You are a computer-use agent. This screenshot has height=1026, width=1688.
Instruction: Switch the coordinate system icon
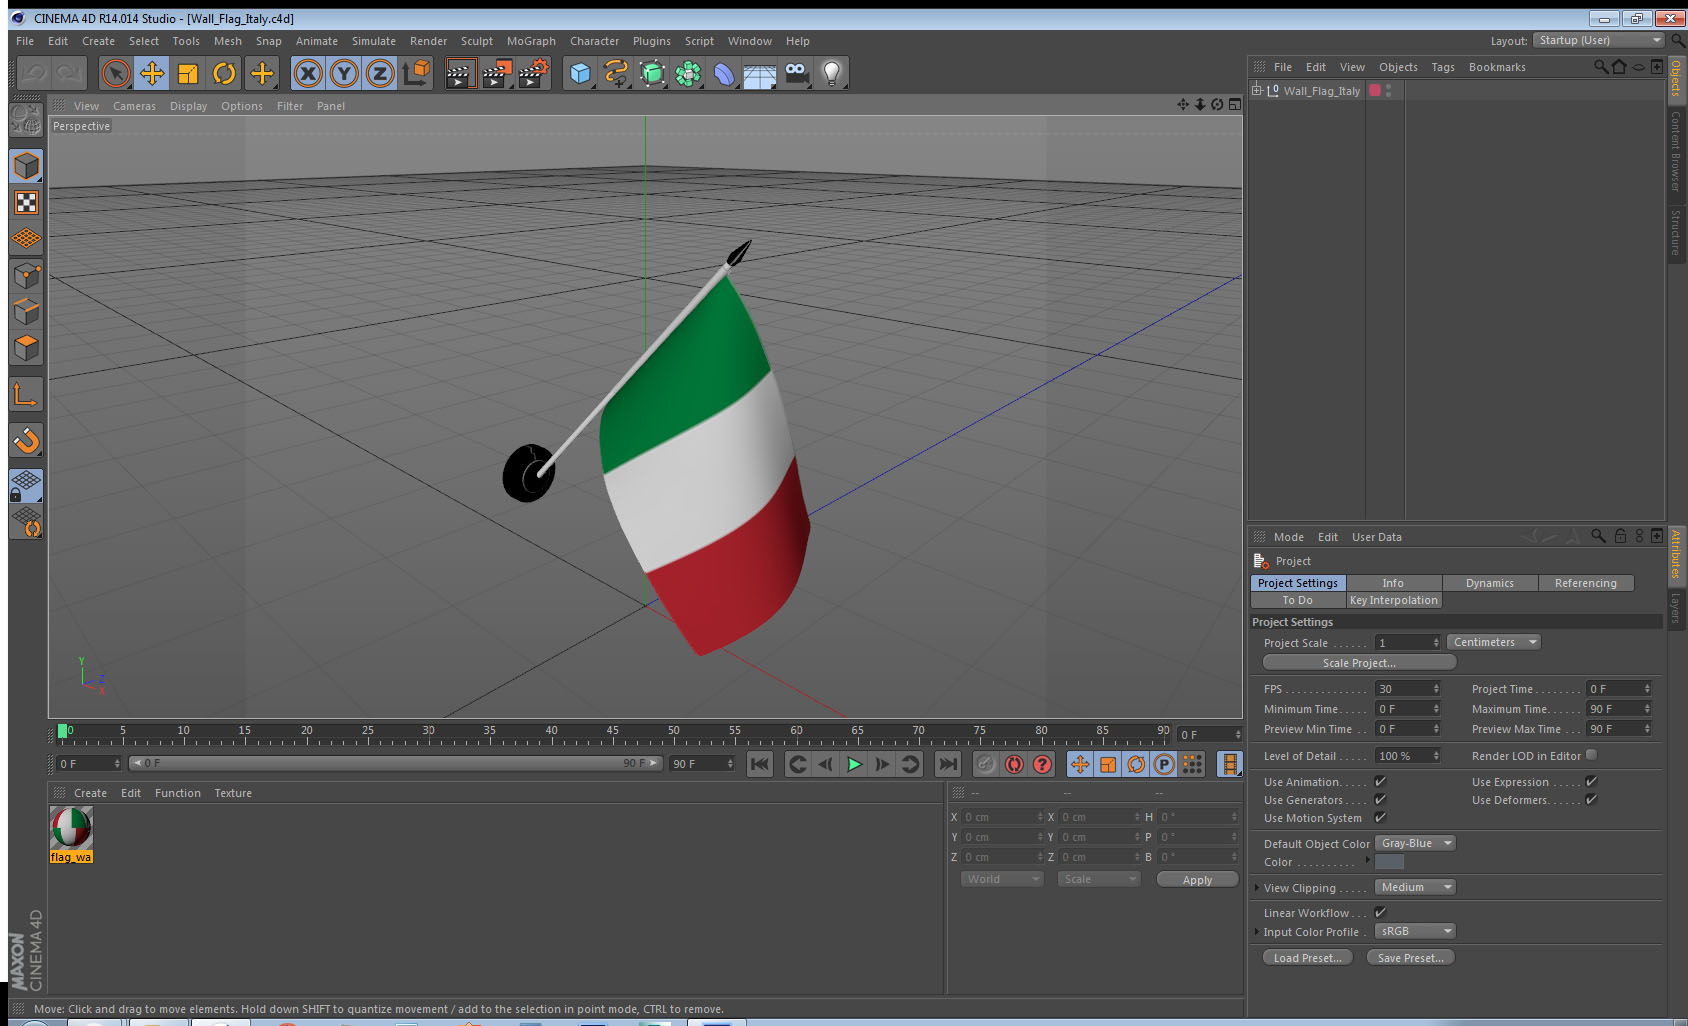point(416,73)
